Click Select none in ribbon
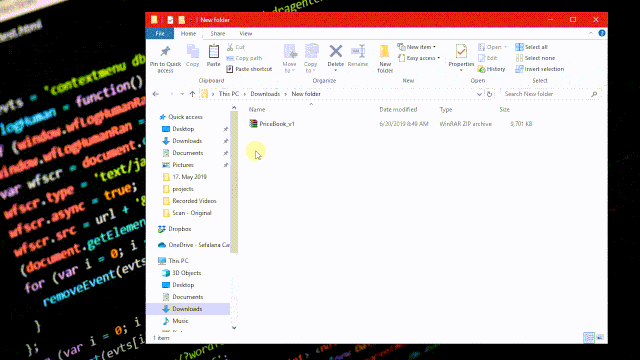Image resolution: width=640 pixels, height=360 pixels. coord(535,58)
